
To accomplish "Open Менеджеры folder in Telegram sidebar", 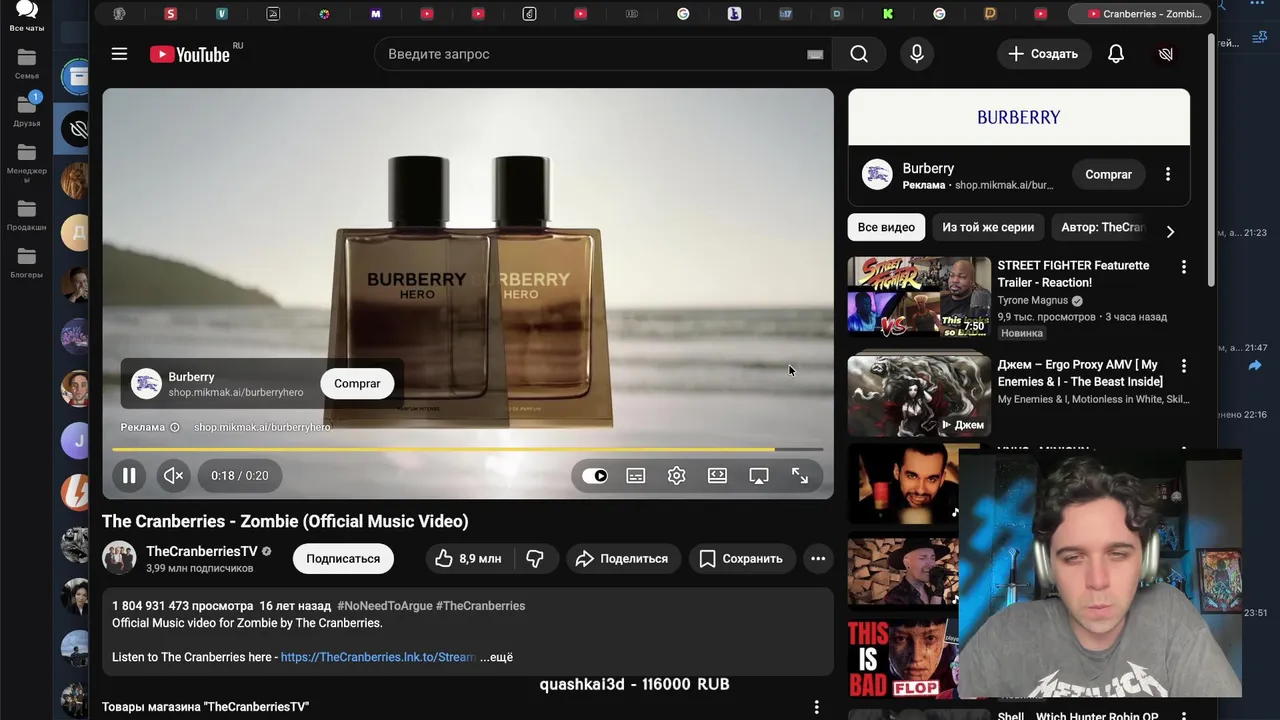I will tap(27, 162).
